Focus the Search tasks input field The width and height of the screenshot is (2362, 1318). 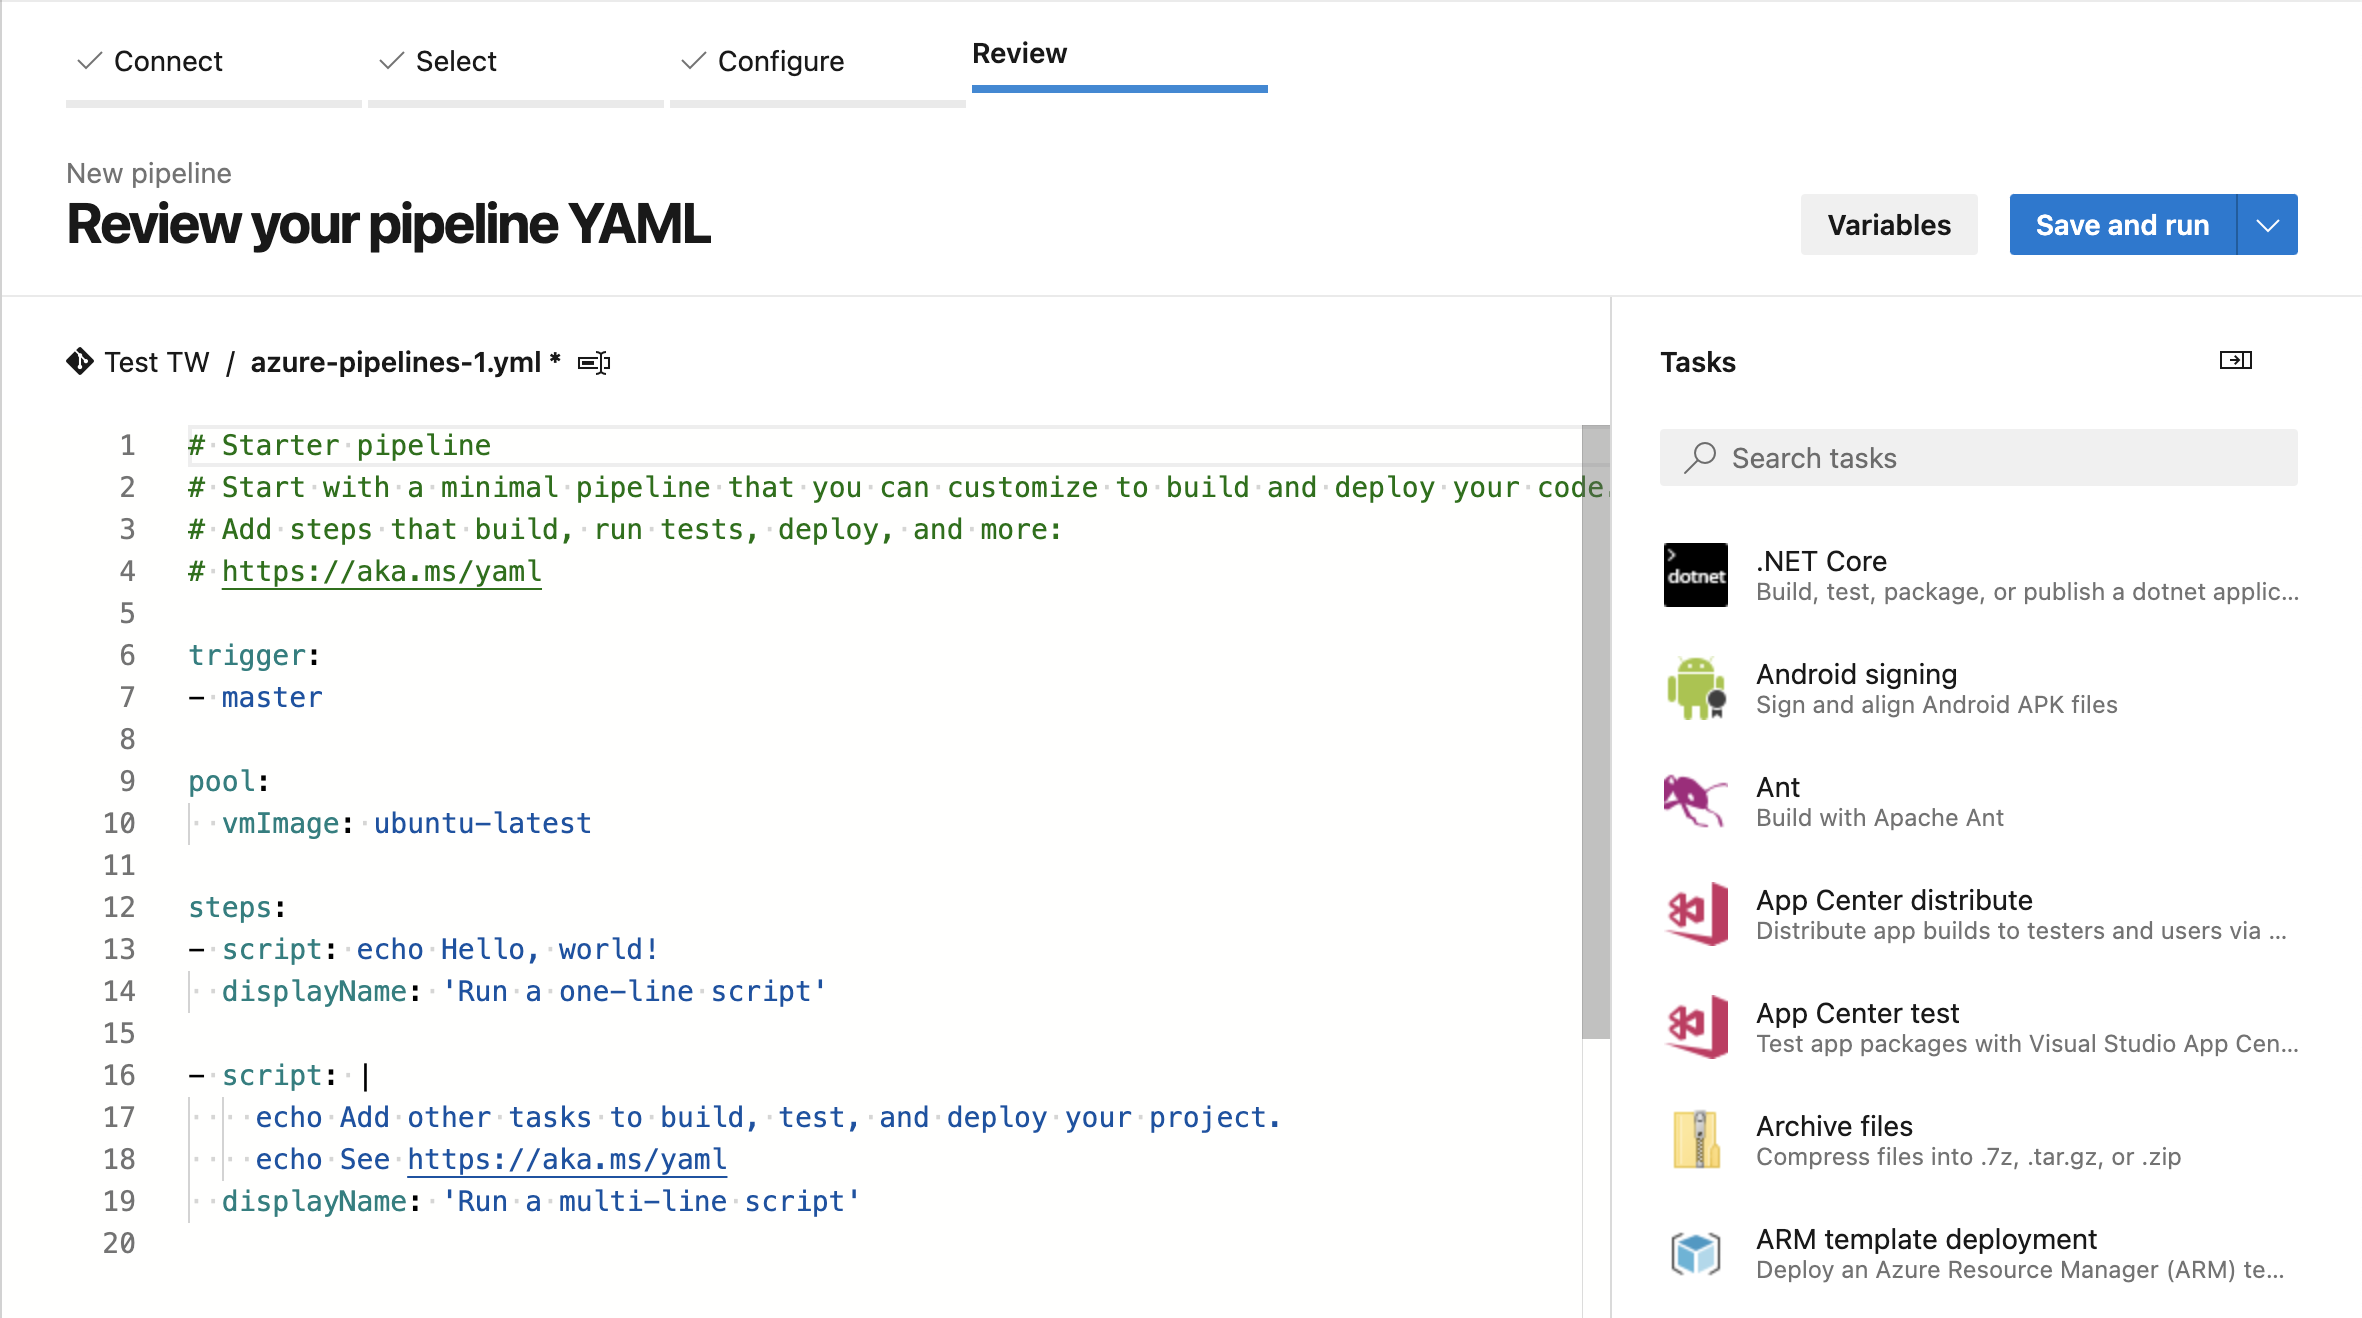(x=1990, y=458)
